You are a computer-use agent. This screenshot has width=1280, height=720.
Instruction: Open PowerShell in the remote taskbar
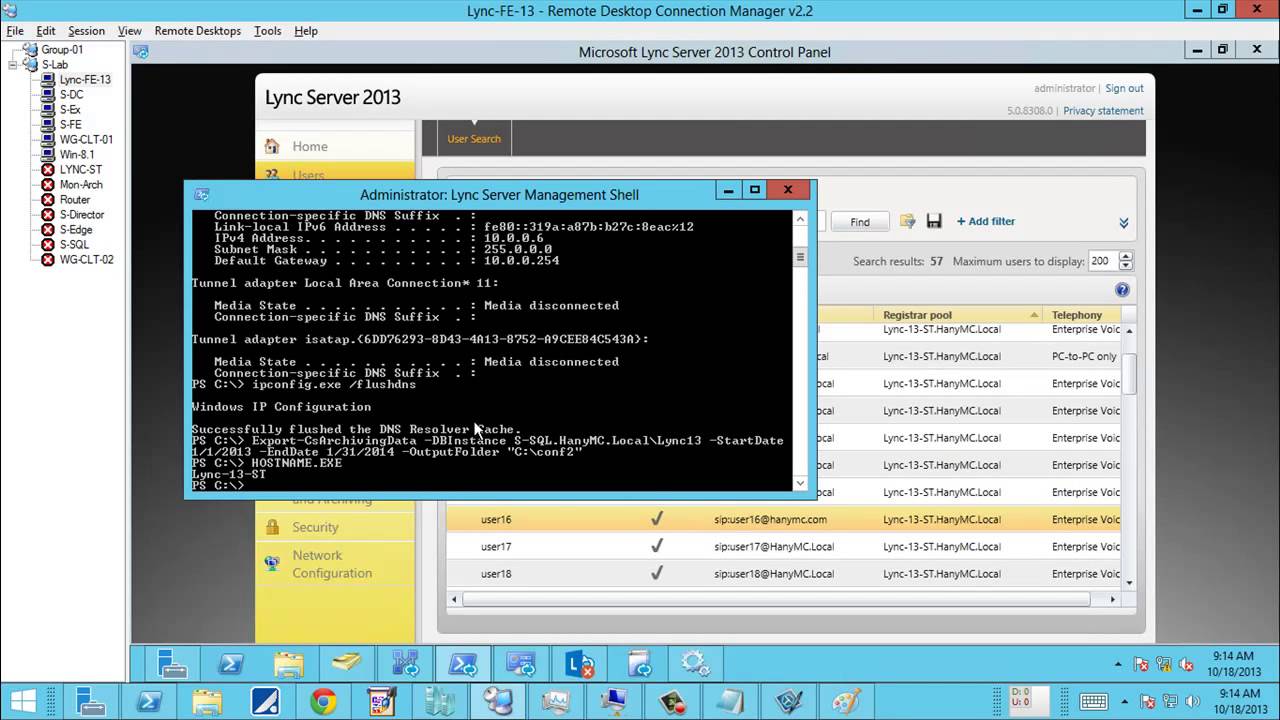(230, 664)
